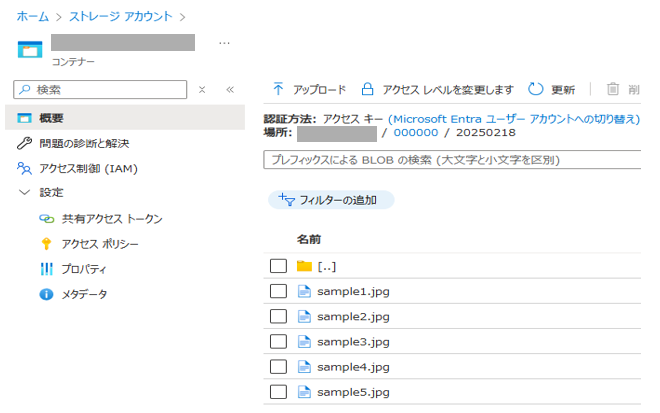Click the parent folder yellow icon
660x413 pixels.
point(304,266)
